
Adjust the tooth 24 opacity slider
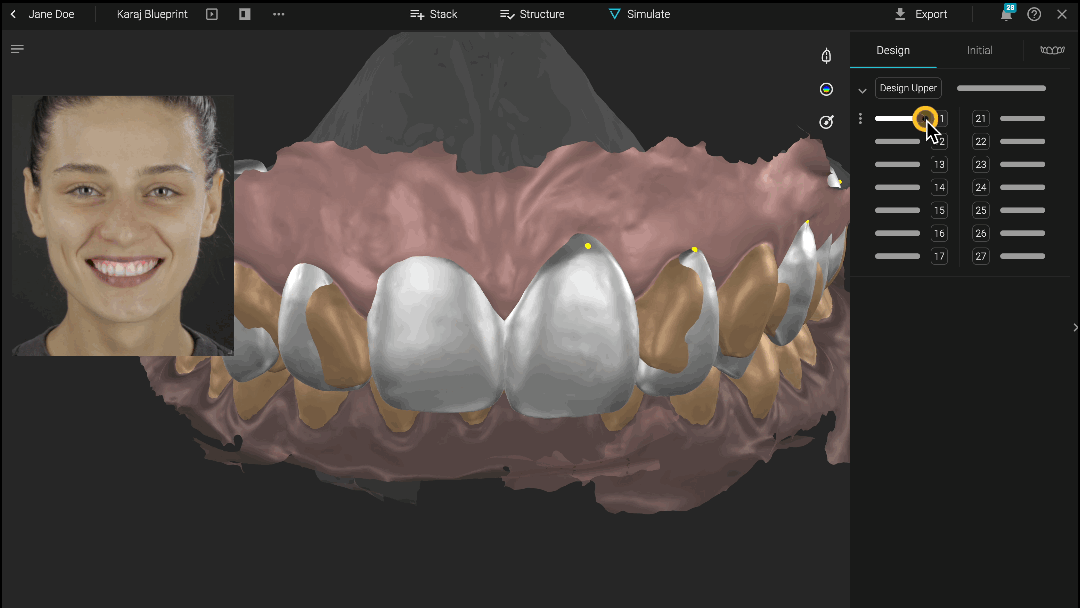coord(1022,187)
